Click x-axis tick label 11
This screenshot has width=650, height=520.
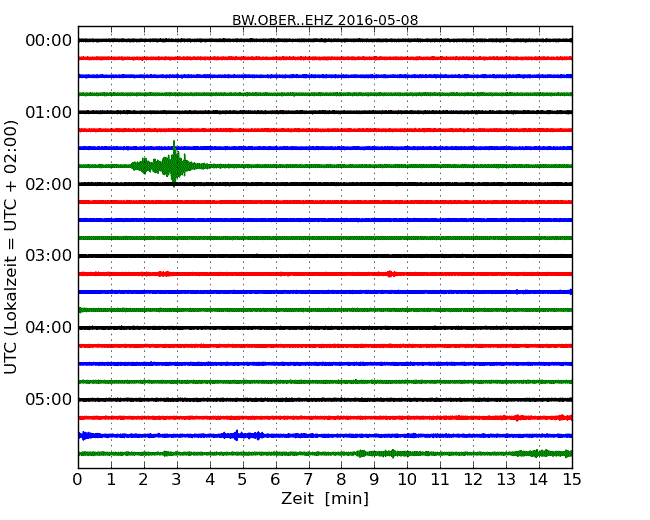coord(440,480)
